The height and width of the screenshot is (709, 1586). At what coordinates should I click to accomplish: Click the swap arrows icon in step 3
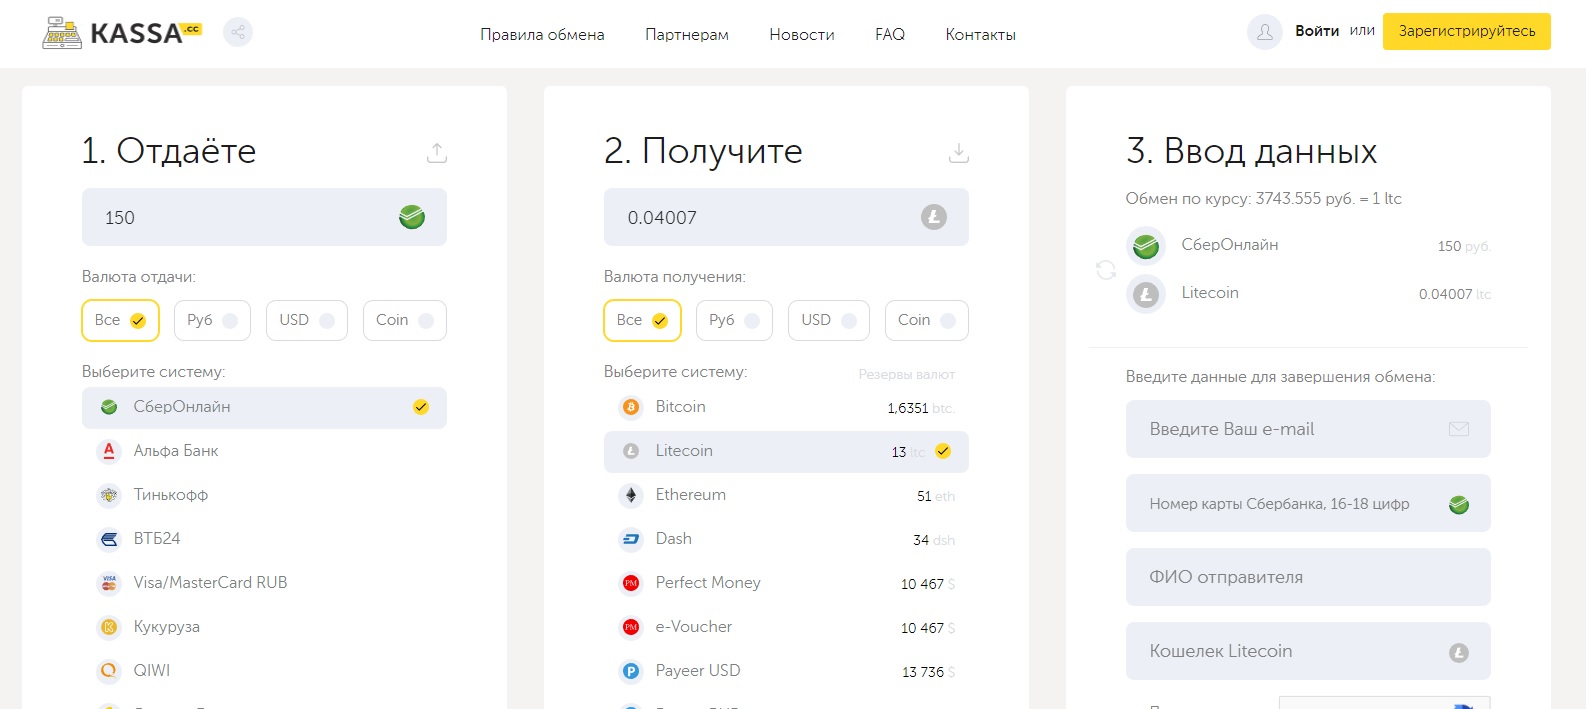1106,270
